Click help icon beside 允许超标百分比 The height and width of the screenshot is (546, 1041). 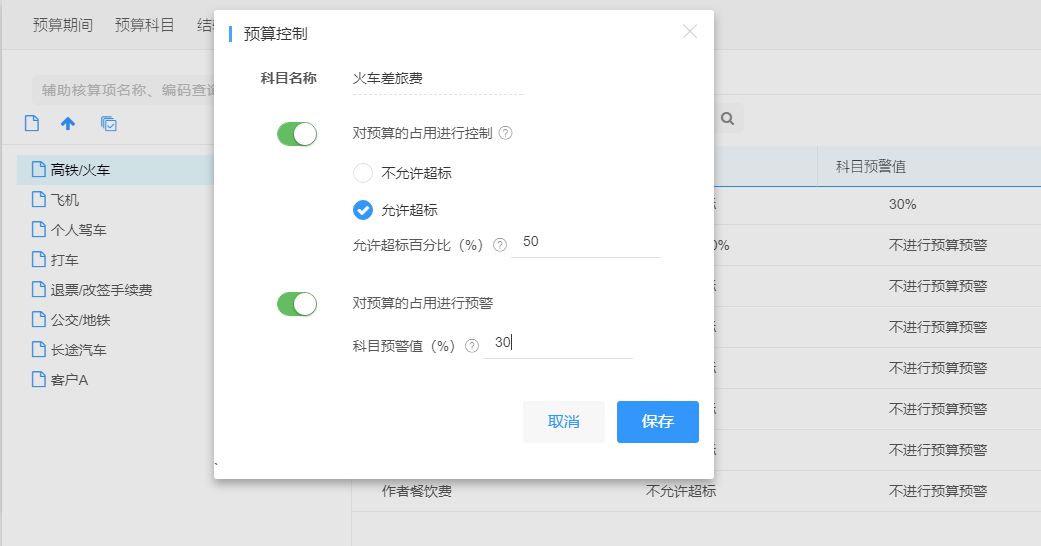[500, 245]
